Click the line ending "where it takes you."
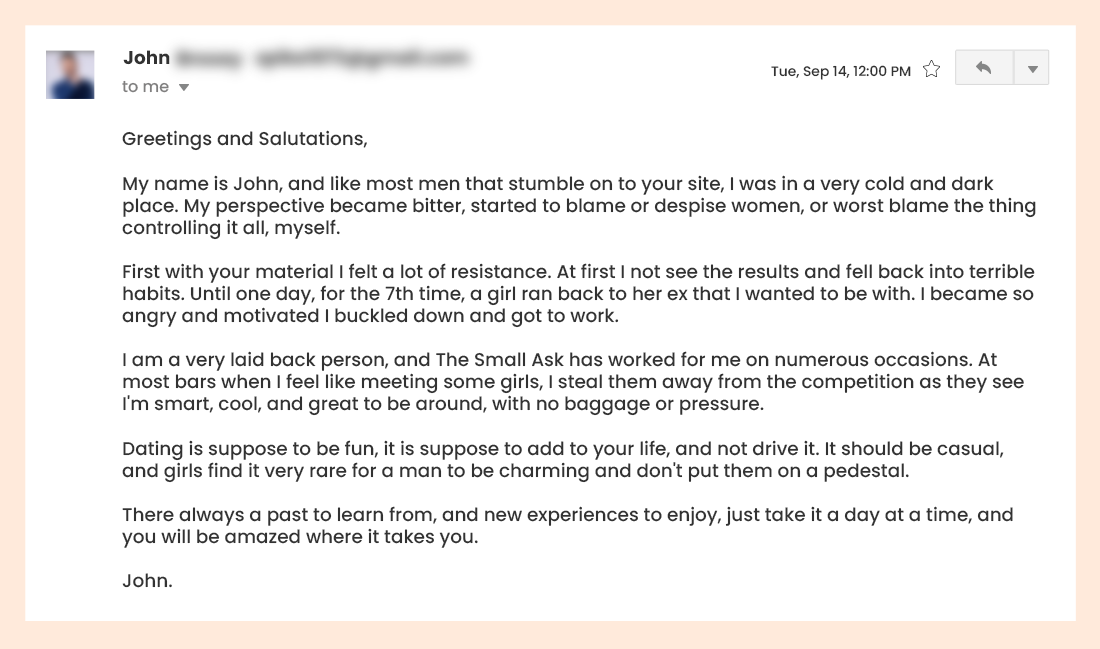The height and width of the screenshot is (649, 1100). pyautogui.click(x=300, y=536)
